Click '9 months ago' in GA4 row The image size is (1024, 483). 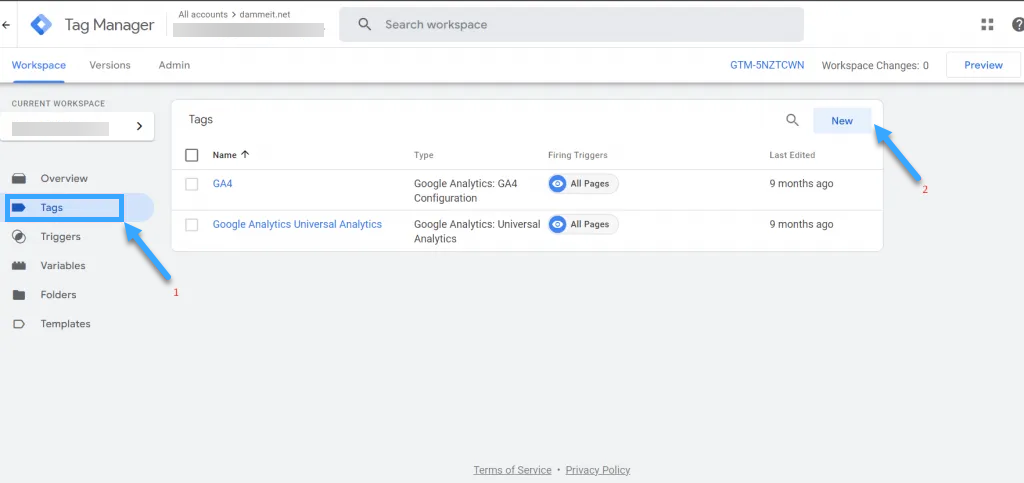(801, 184)
